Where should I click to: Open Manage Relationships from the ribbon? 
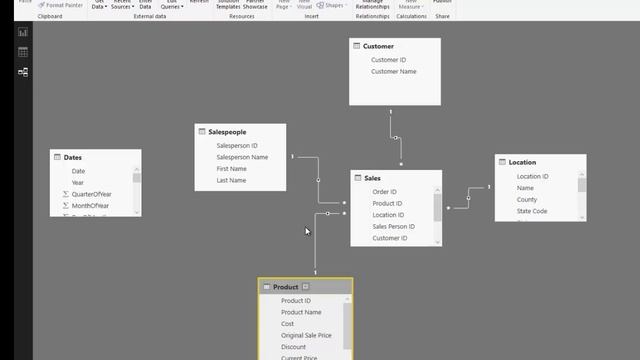click(372, 5)
